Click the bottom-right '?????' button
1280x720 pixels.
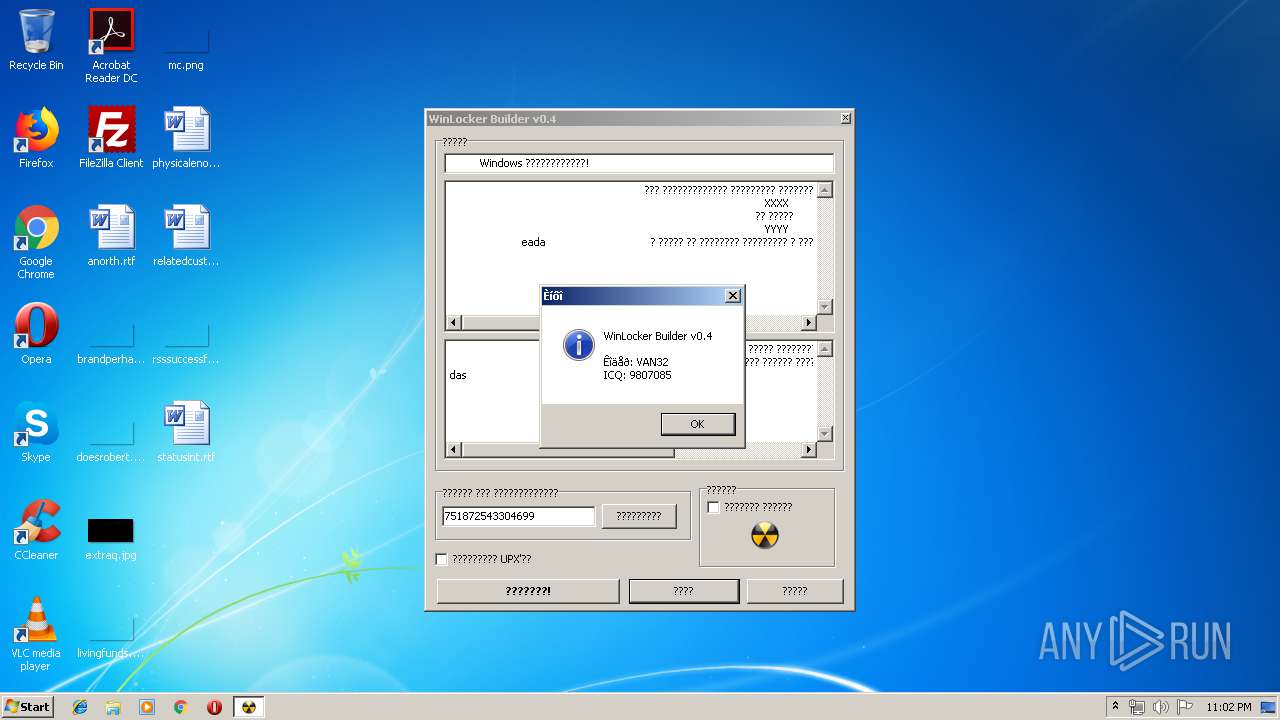795,591
